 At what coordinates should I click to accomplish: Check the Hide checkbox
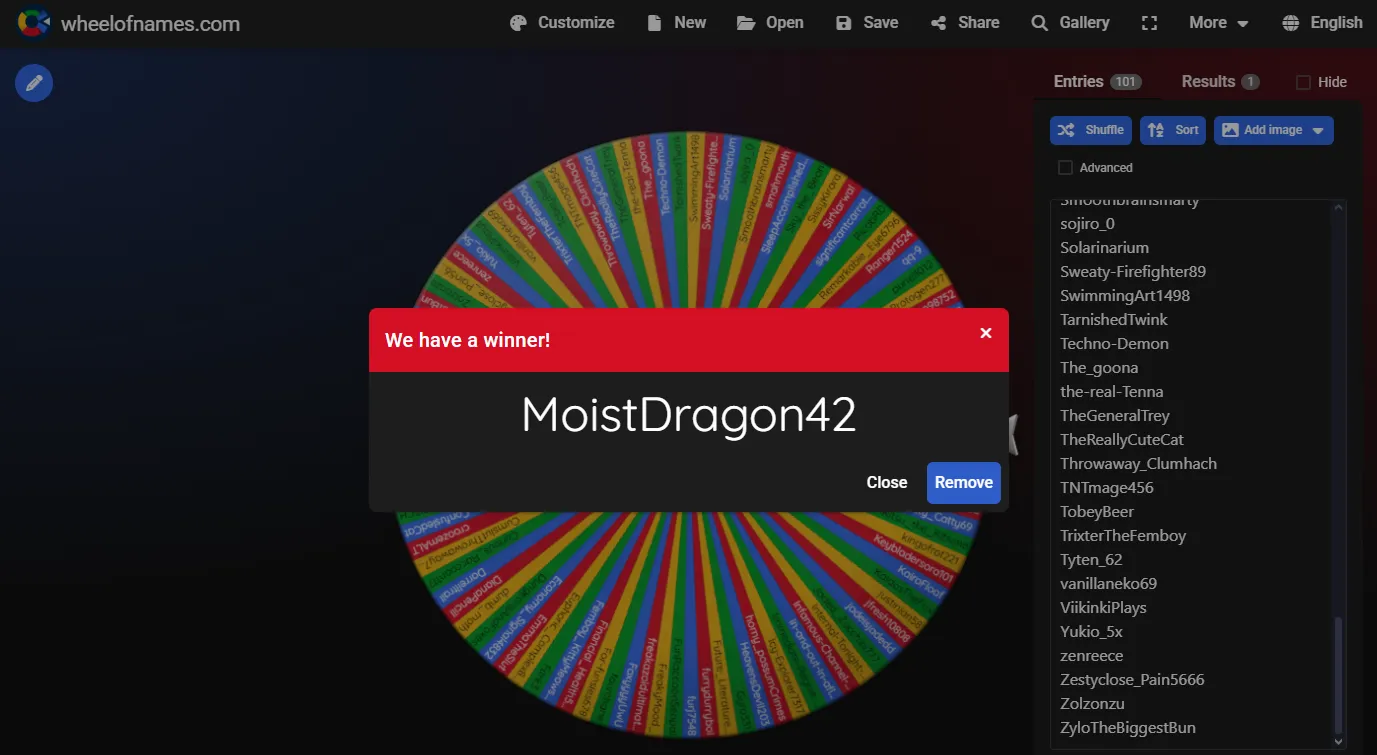1303,82
